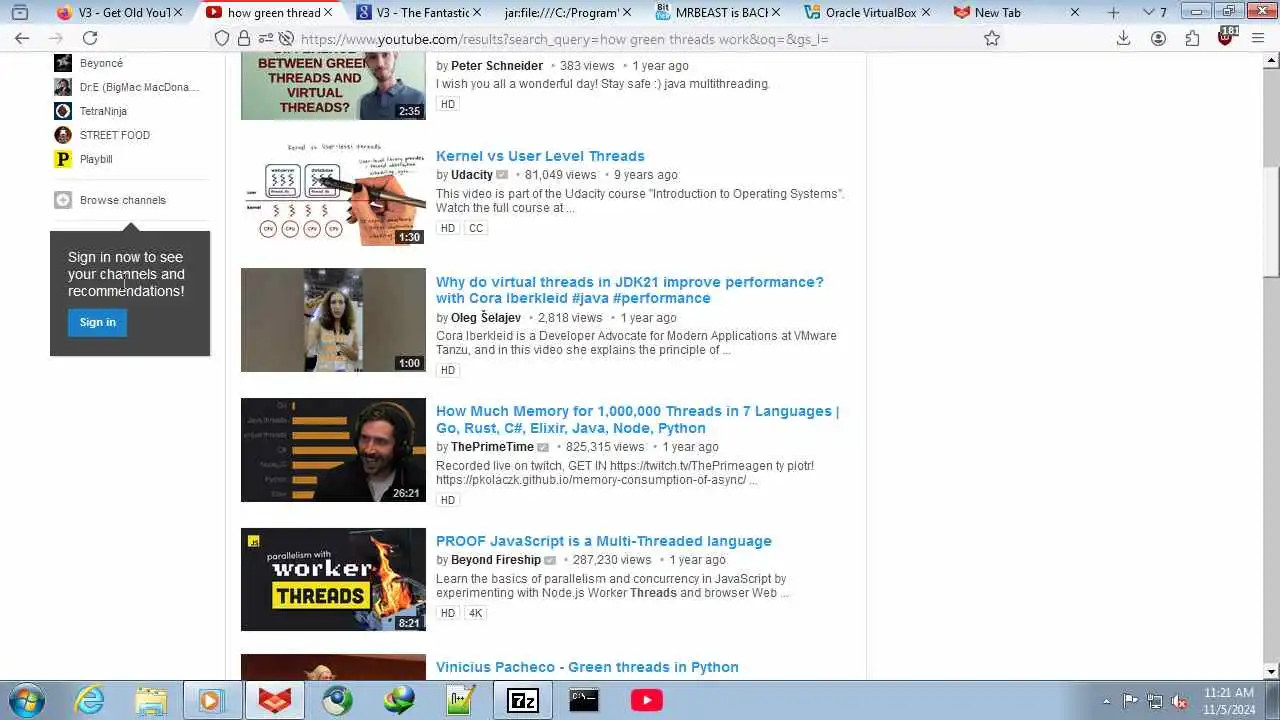Click the Playbill channel icon
The width and height of the screenshot is (1280, 720).
coord(63,159)
